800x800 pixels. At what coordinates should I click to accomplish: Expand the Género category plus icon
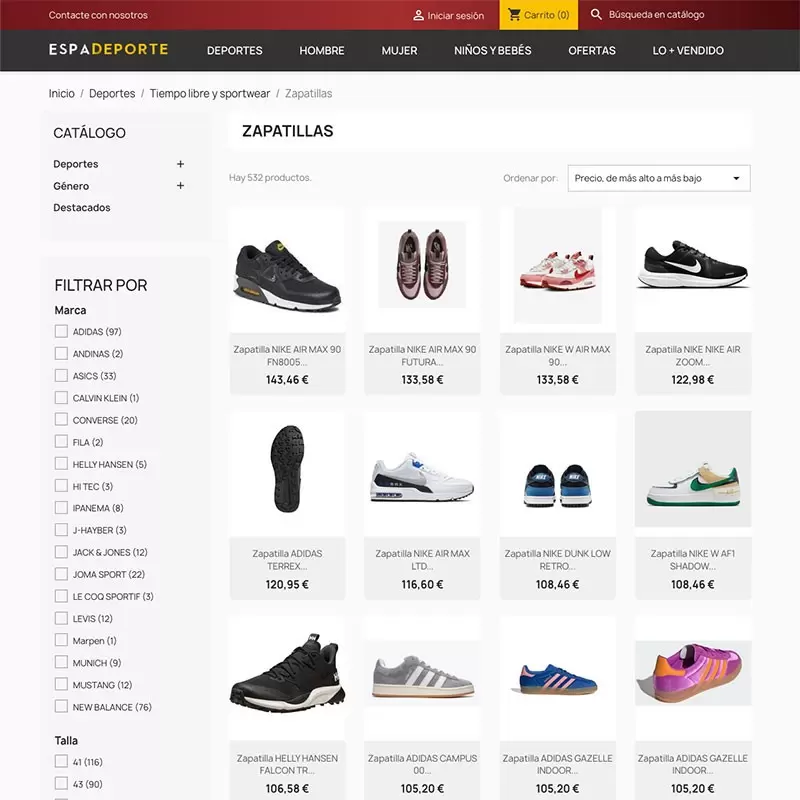pyautogui.click(x=180, y=186)
